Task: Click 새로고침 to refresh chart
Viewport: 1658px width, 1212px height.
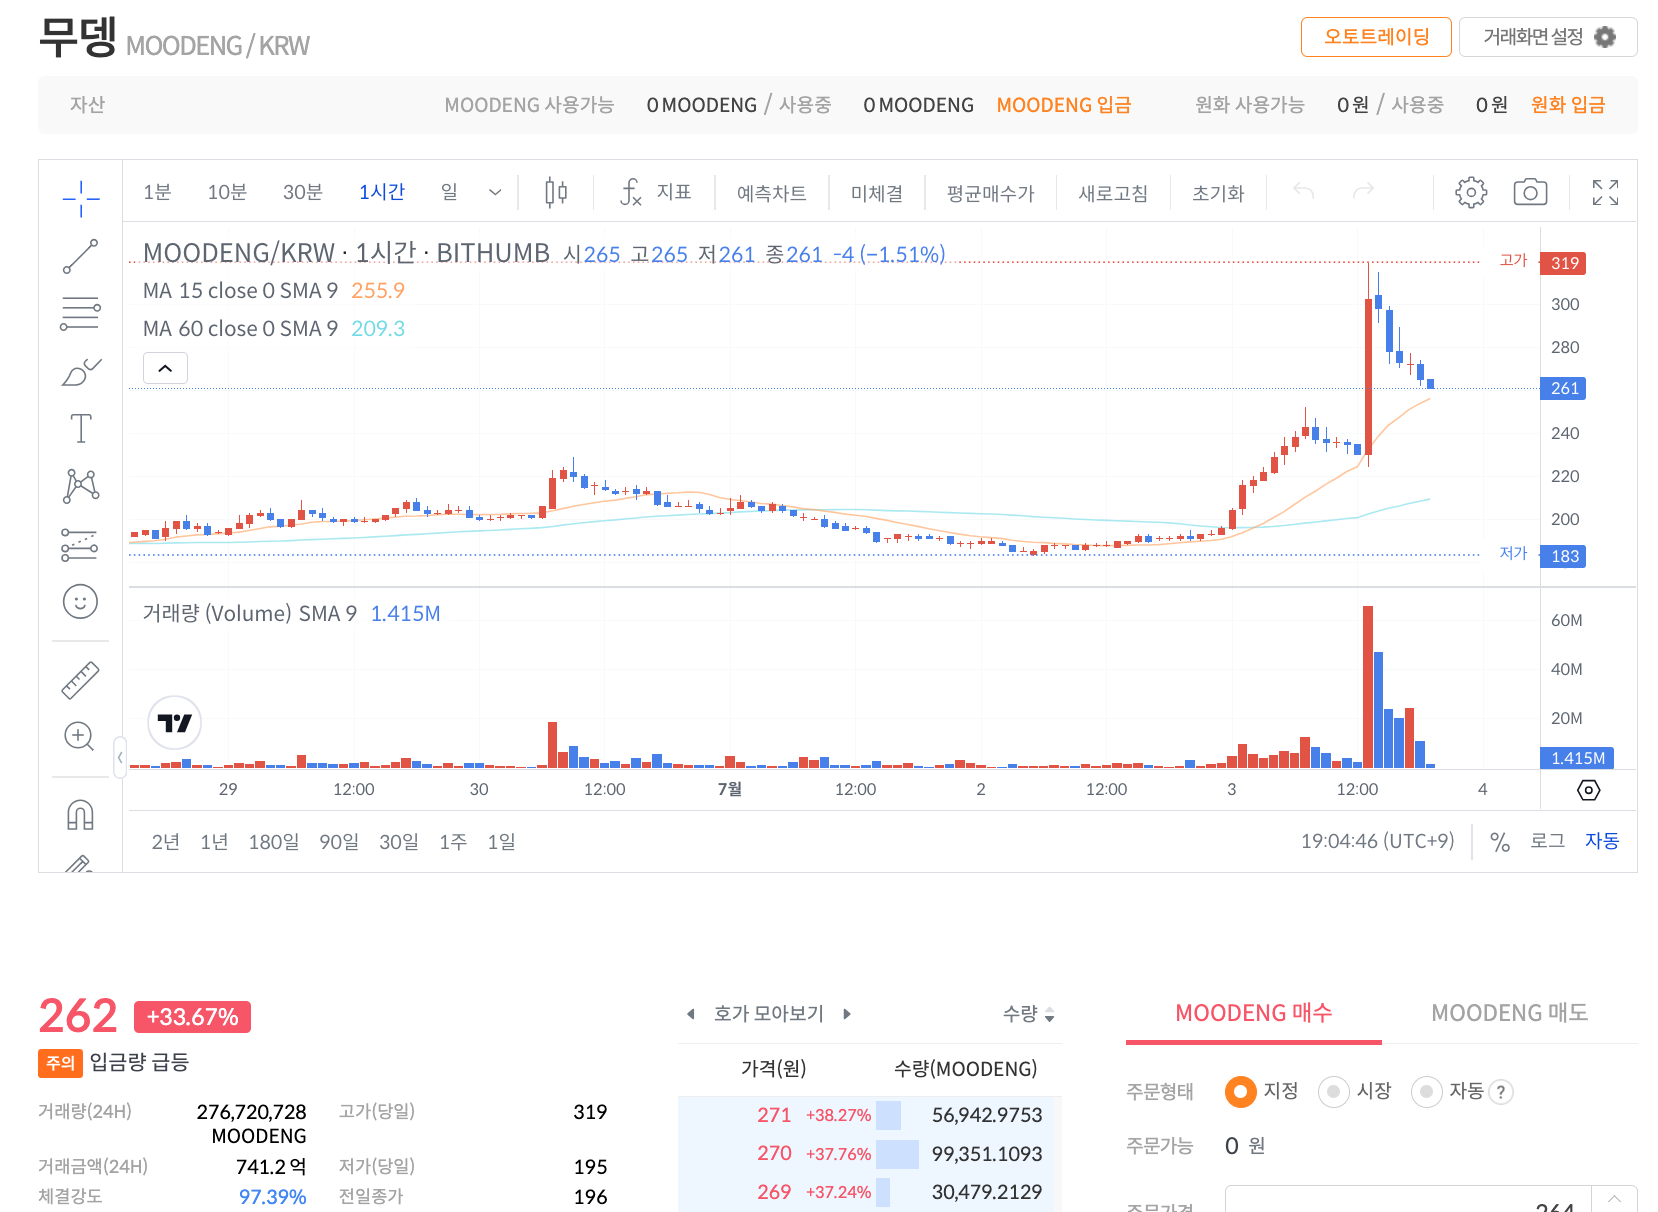Action: click(x=1113, y=193)
